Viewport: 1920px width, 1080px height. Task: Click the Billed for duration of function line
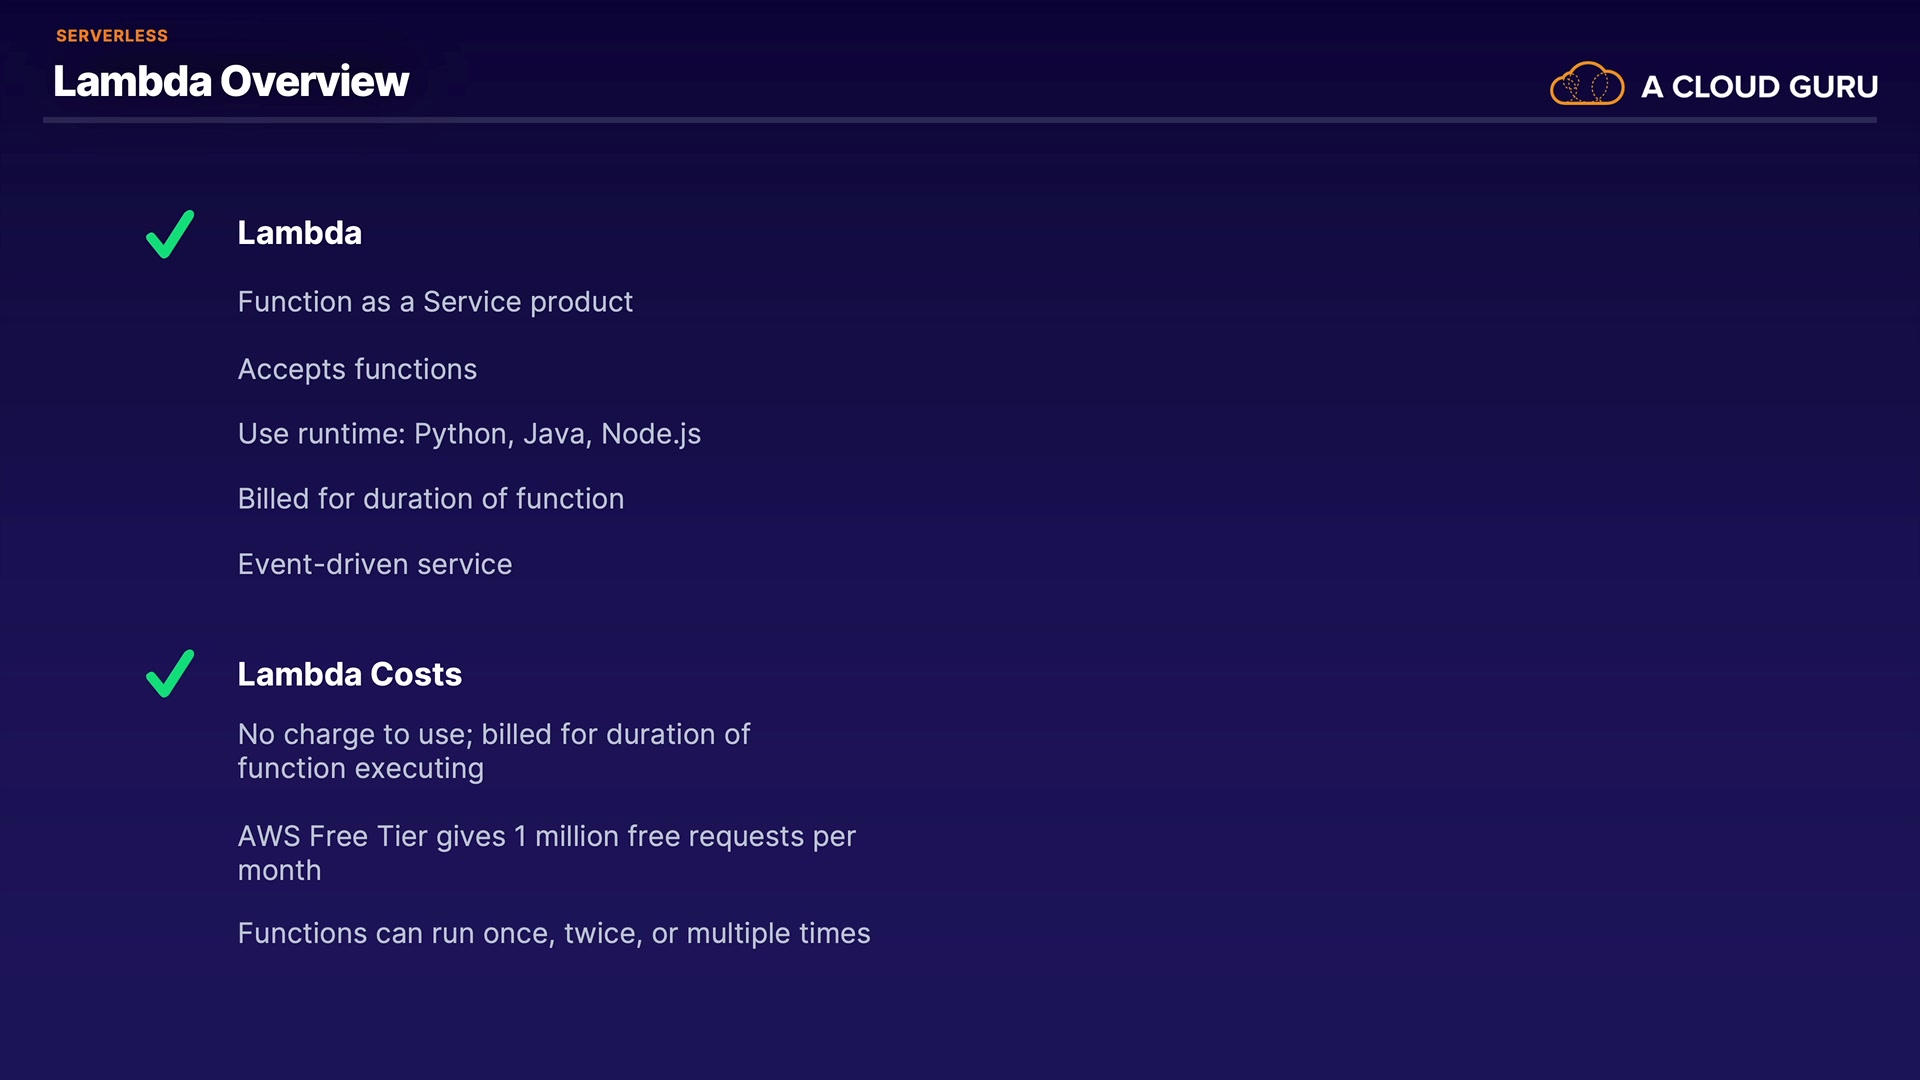tap(430, 499)
